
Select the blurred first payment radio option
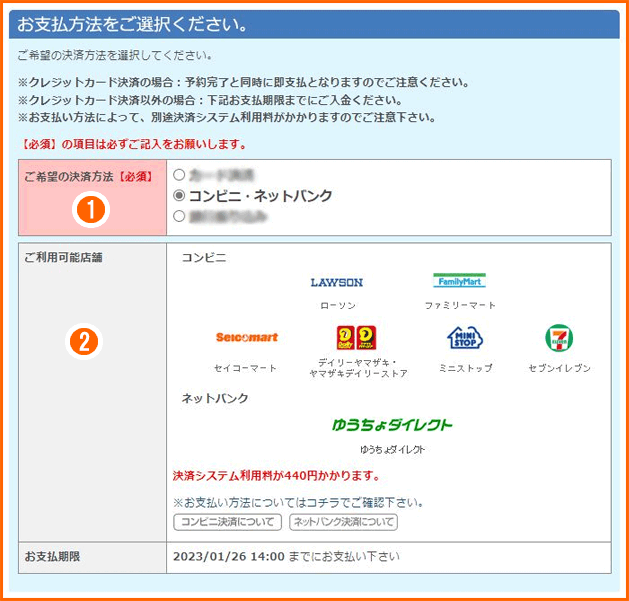click(179, 175)
